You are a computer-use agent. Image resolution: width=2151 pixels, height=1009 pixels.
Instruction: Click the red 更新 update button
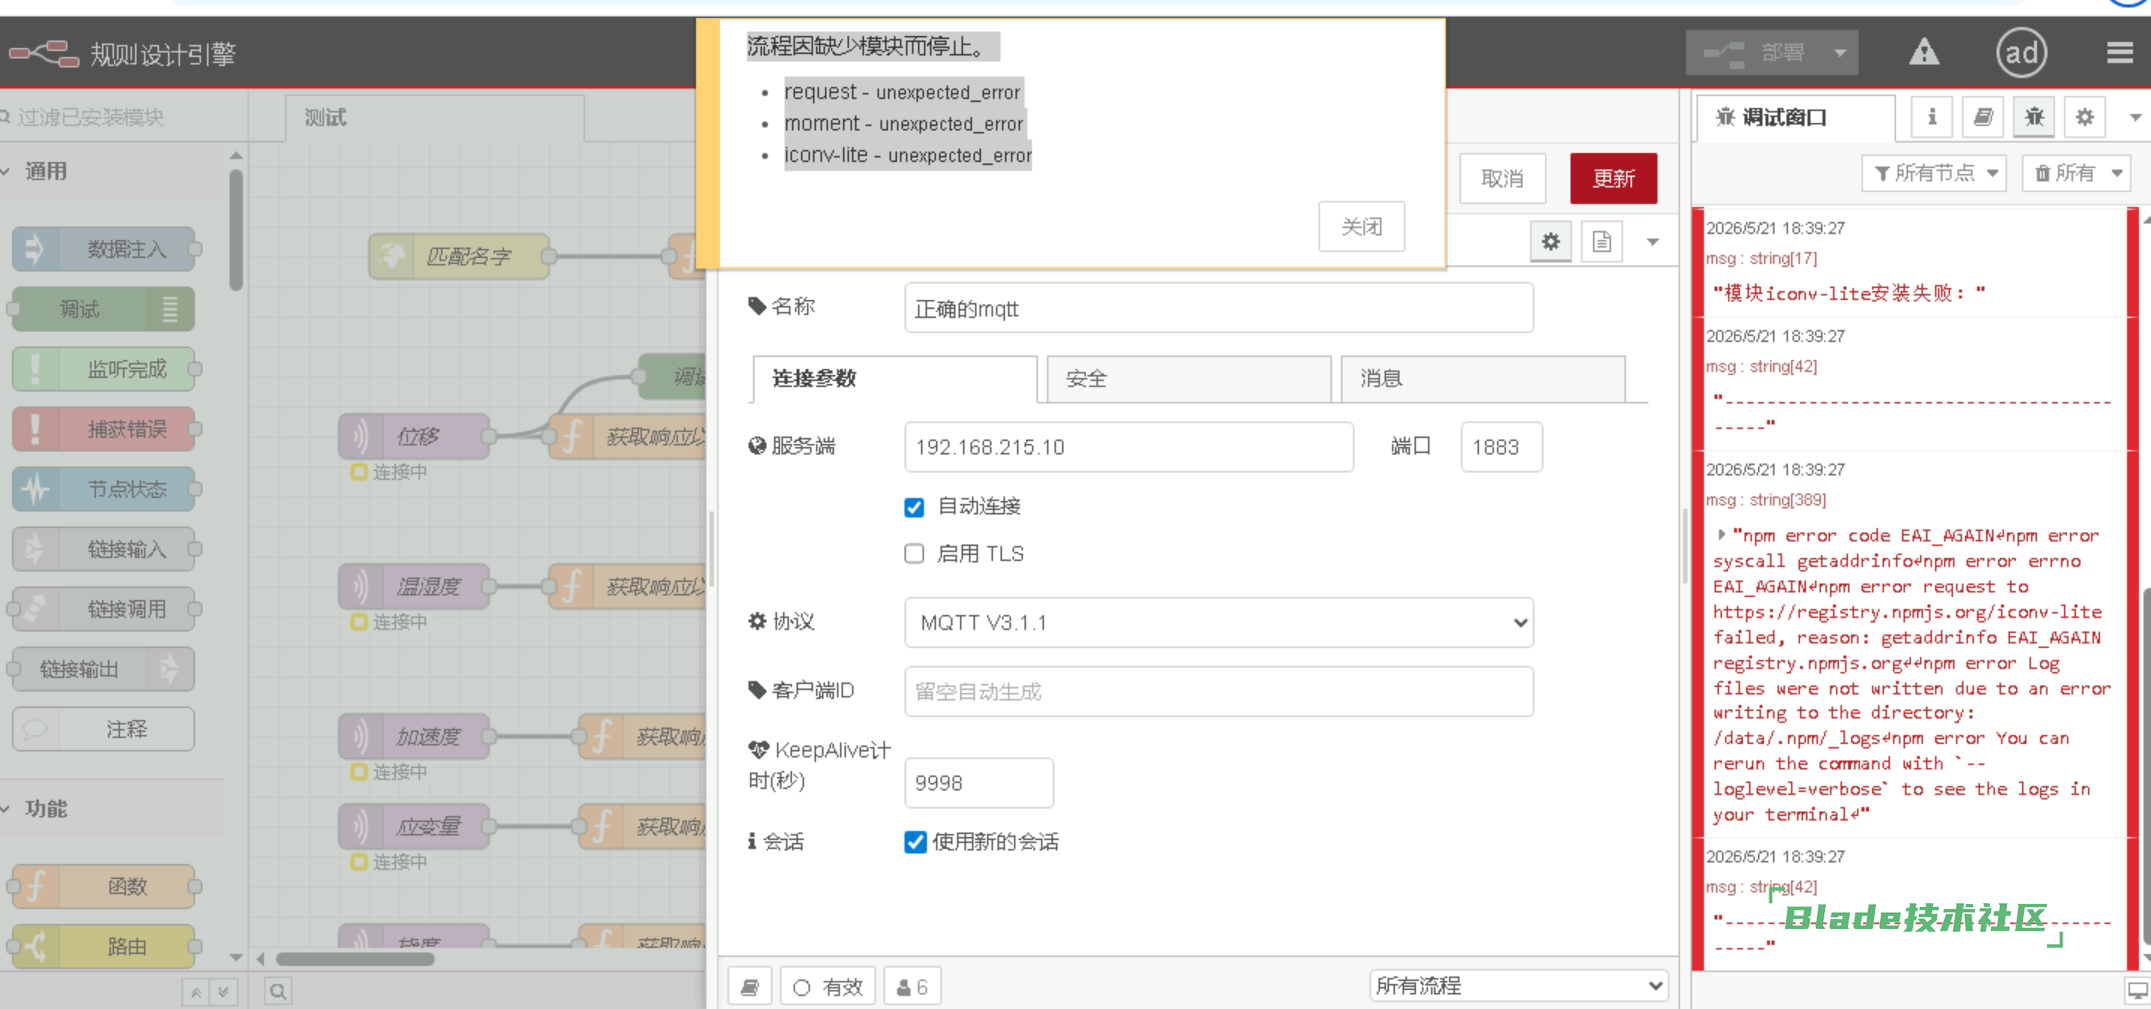1613,178
